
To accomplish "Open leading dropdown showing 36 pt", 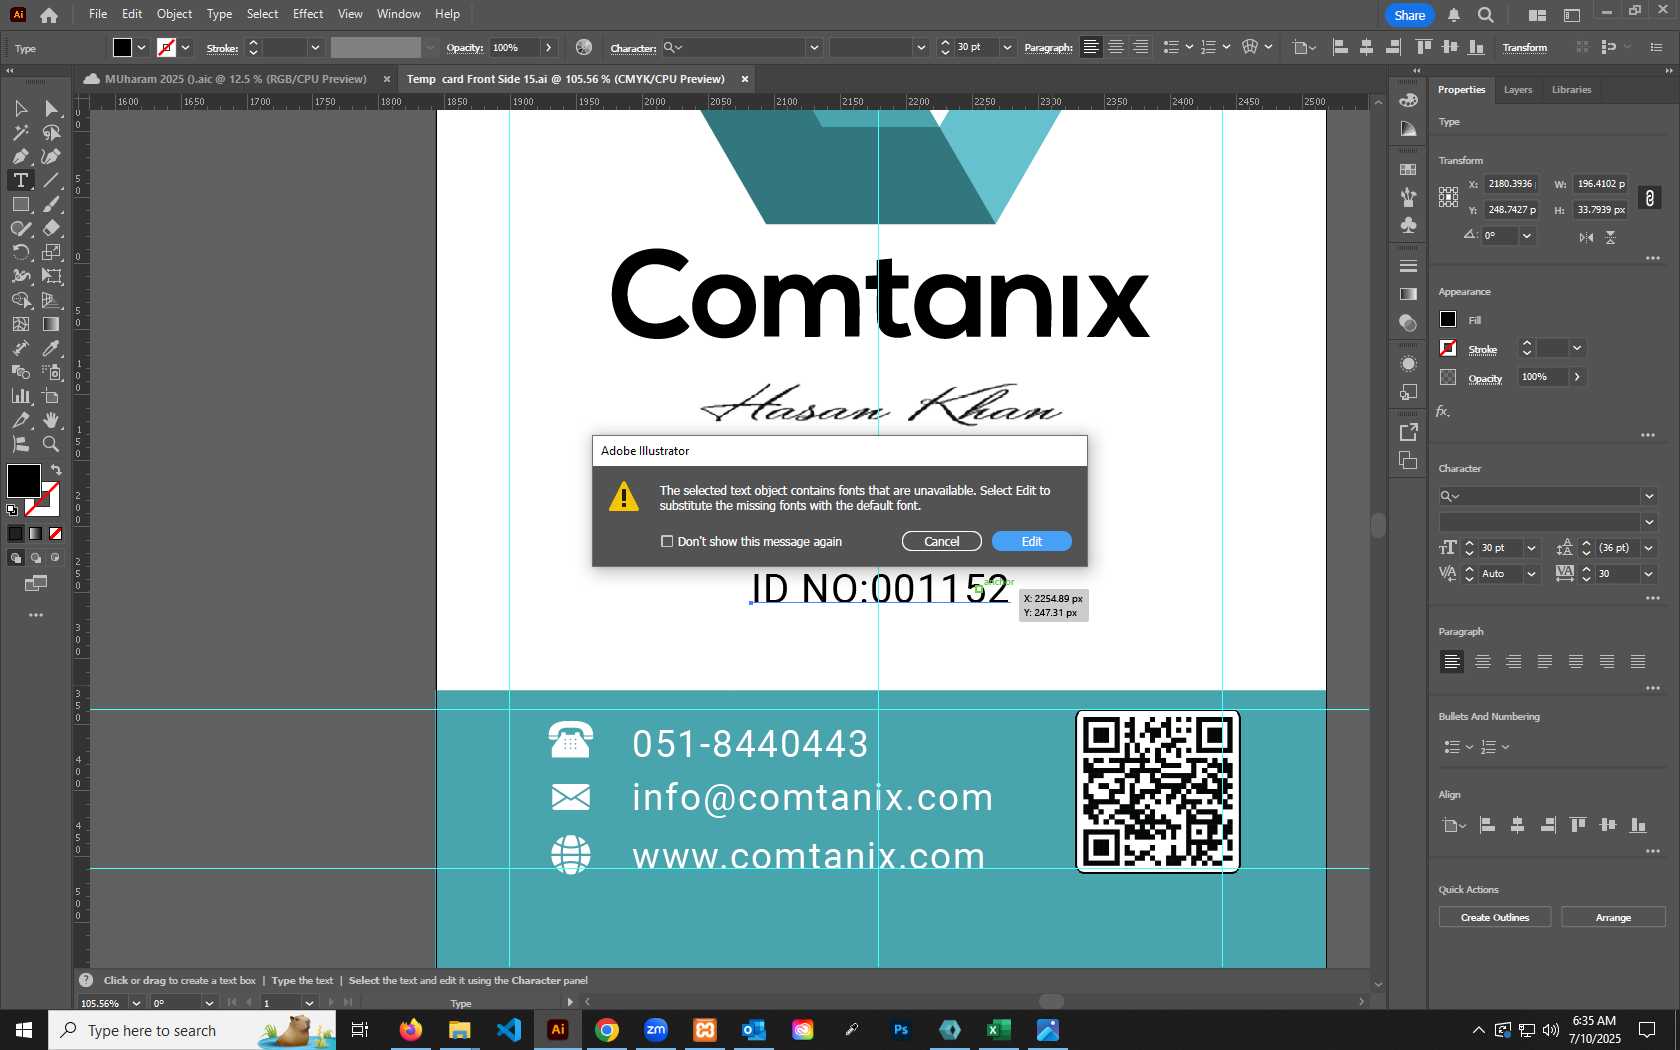I will coord(1649,548).
